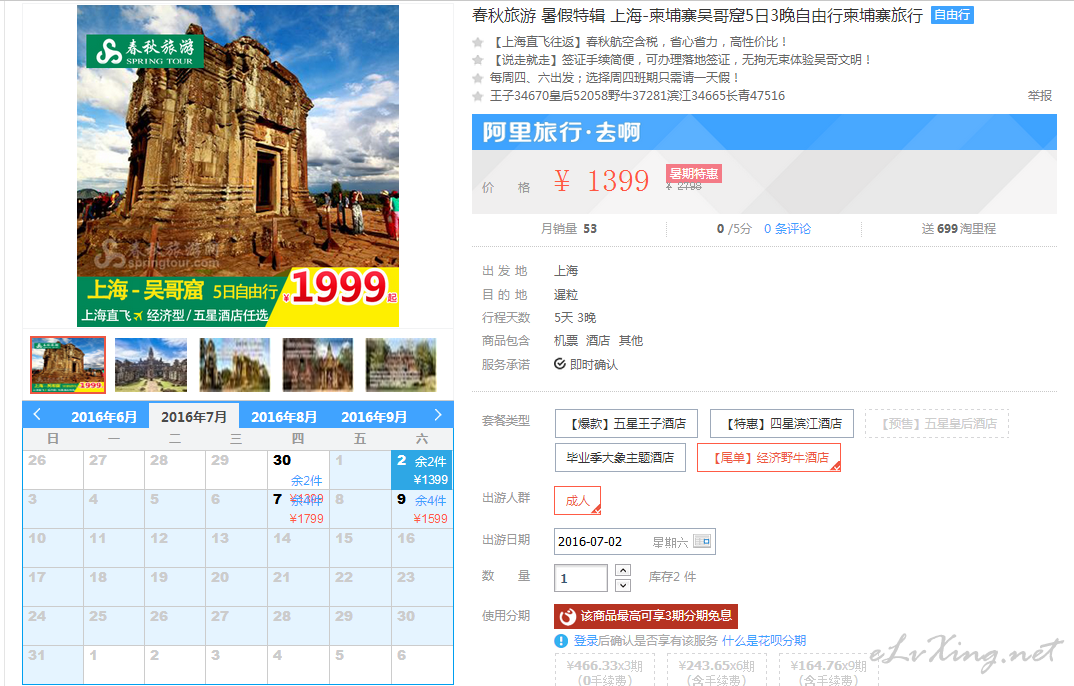The width and height of the screenshot is (1074, 686).
Task: Click the blue info icon near 登录
Action: [x=561, y=641]
